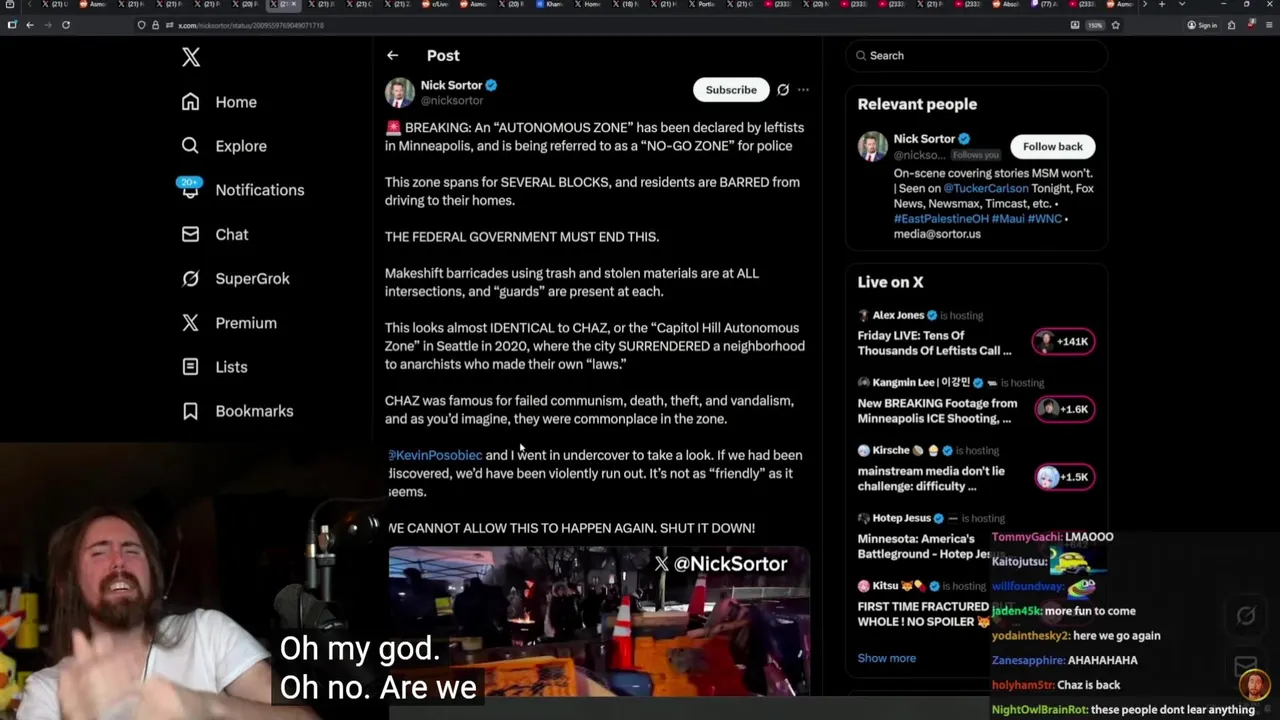This screenshot has width=1280, height=720.
Task: Join Kirsche live with +1.5K listeners
Action: (1064, 477)
